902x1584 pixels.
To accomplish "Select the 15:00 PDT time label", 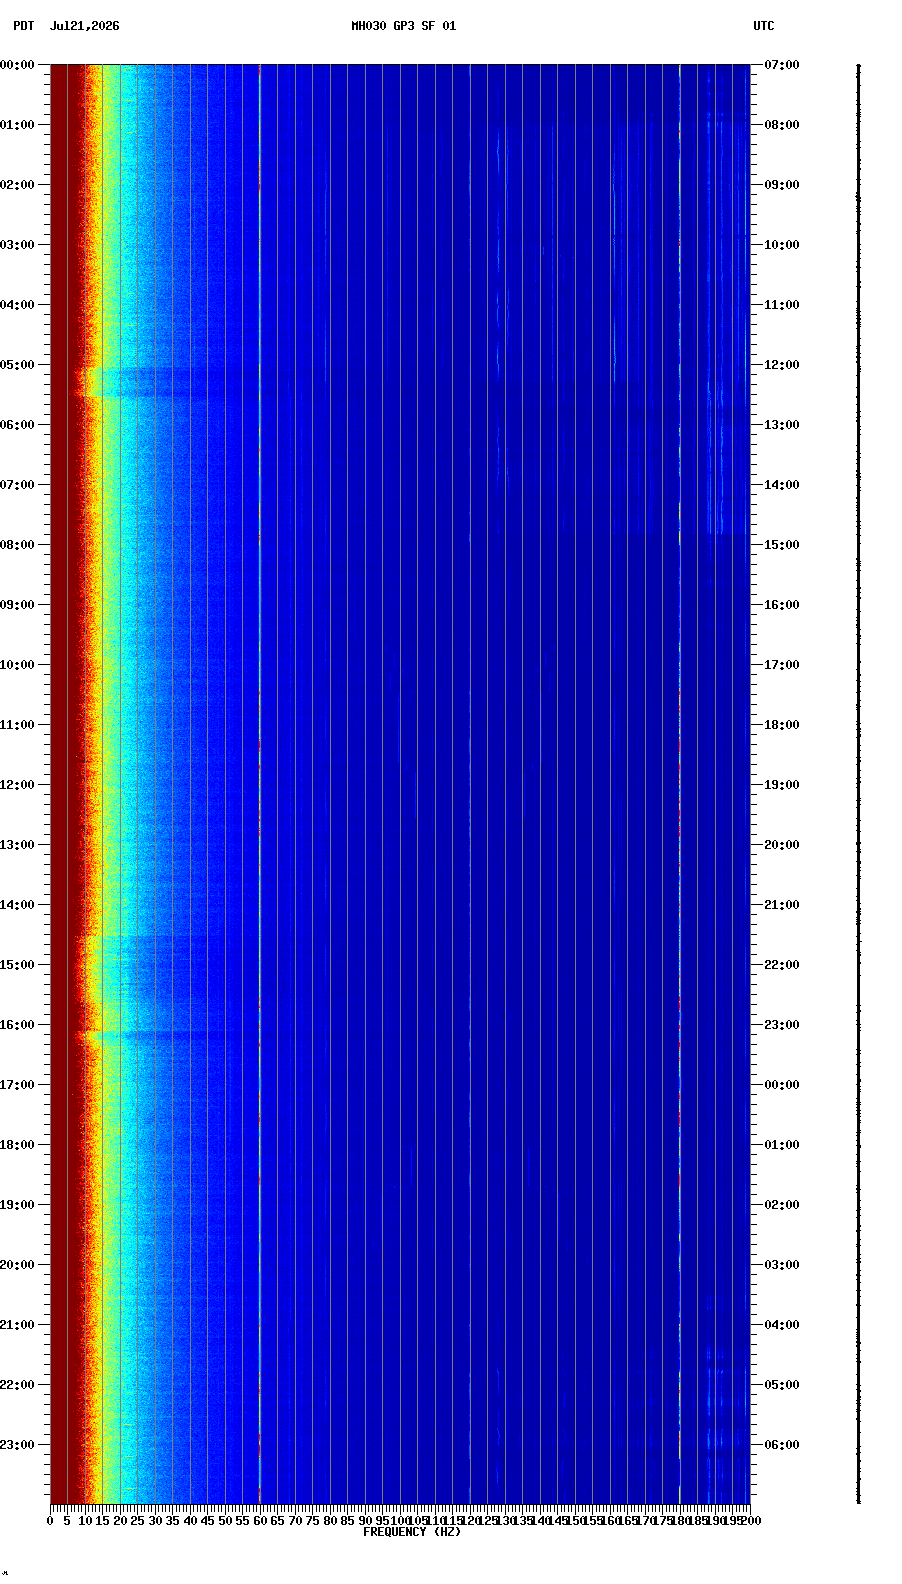I will [17, 965].
